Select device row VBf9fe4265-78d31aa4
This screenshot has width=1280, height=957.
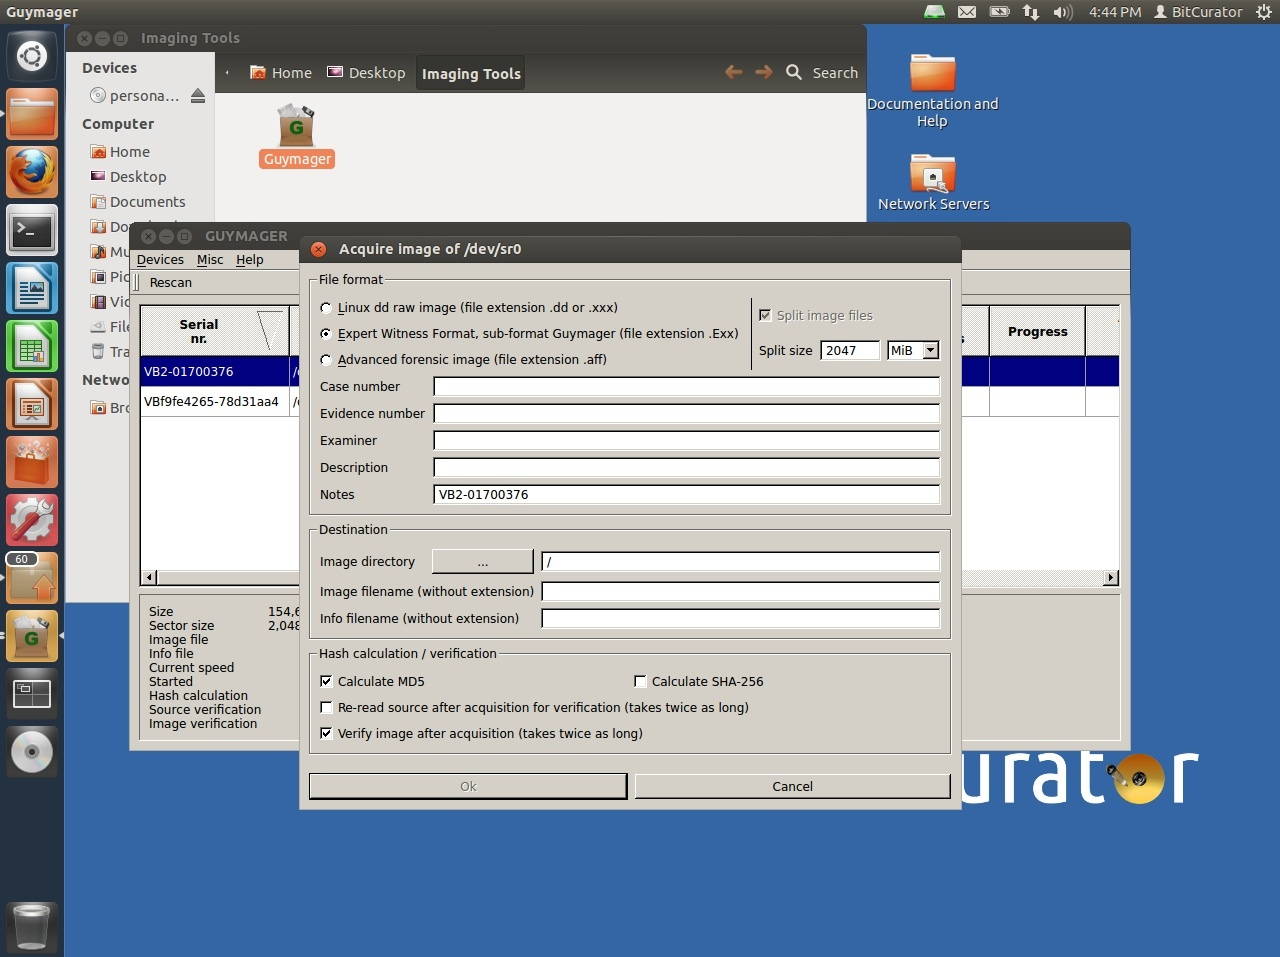click(220, 401)
